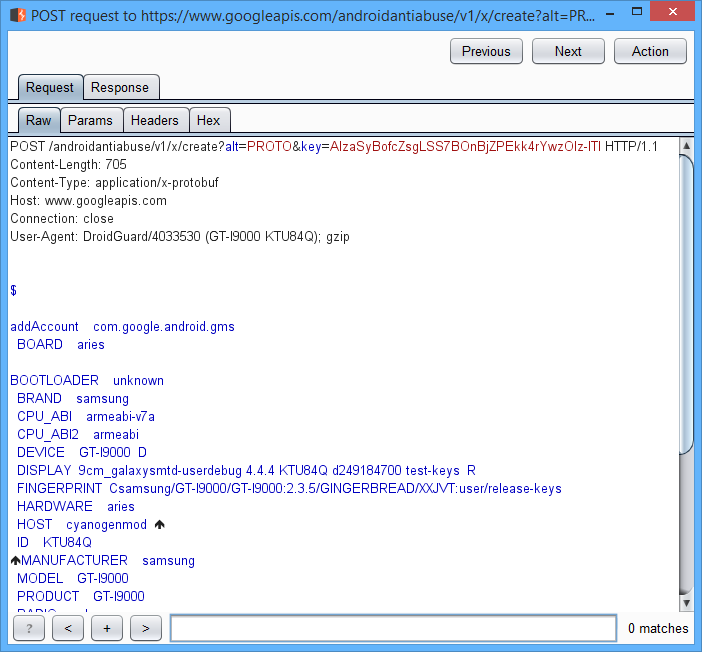The height and width of the screenshot is (652, 702).
Task: Click the CPU_ABI armeabi-v7a line
Action: coord(86,416)
